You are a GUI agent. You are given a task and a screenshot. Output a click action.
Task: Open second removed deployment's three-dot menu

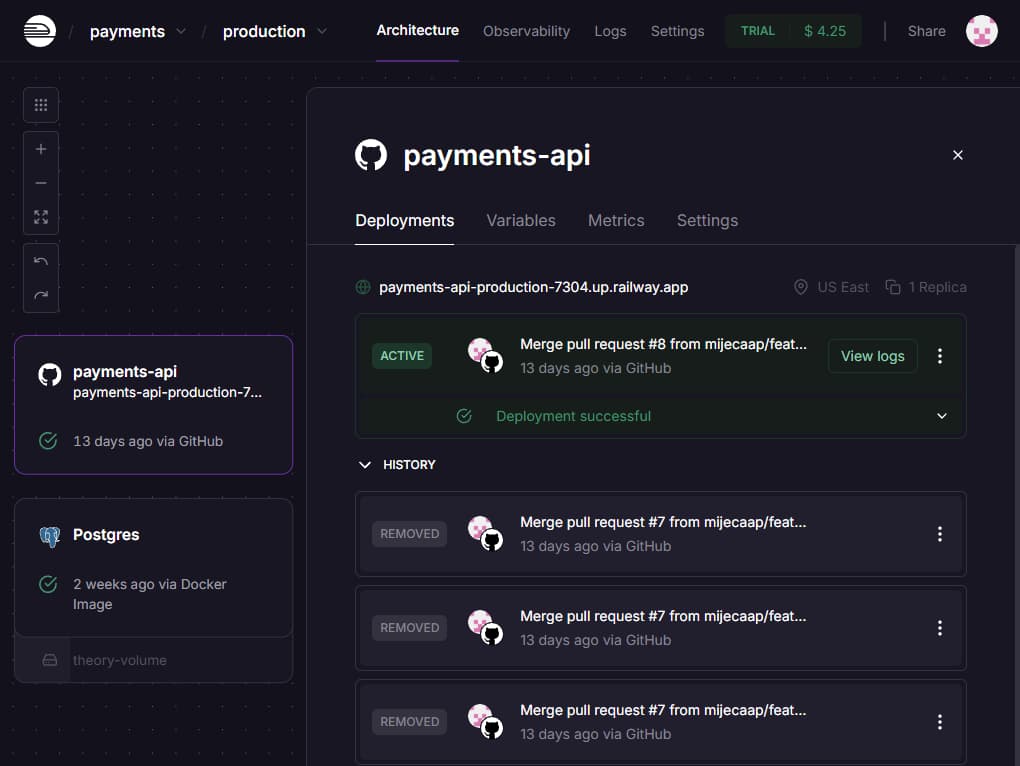tap(939, 628)
